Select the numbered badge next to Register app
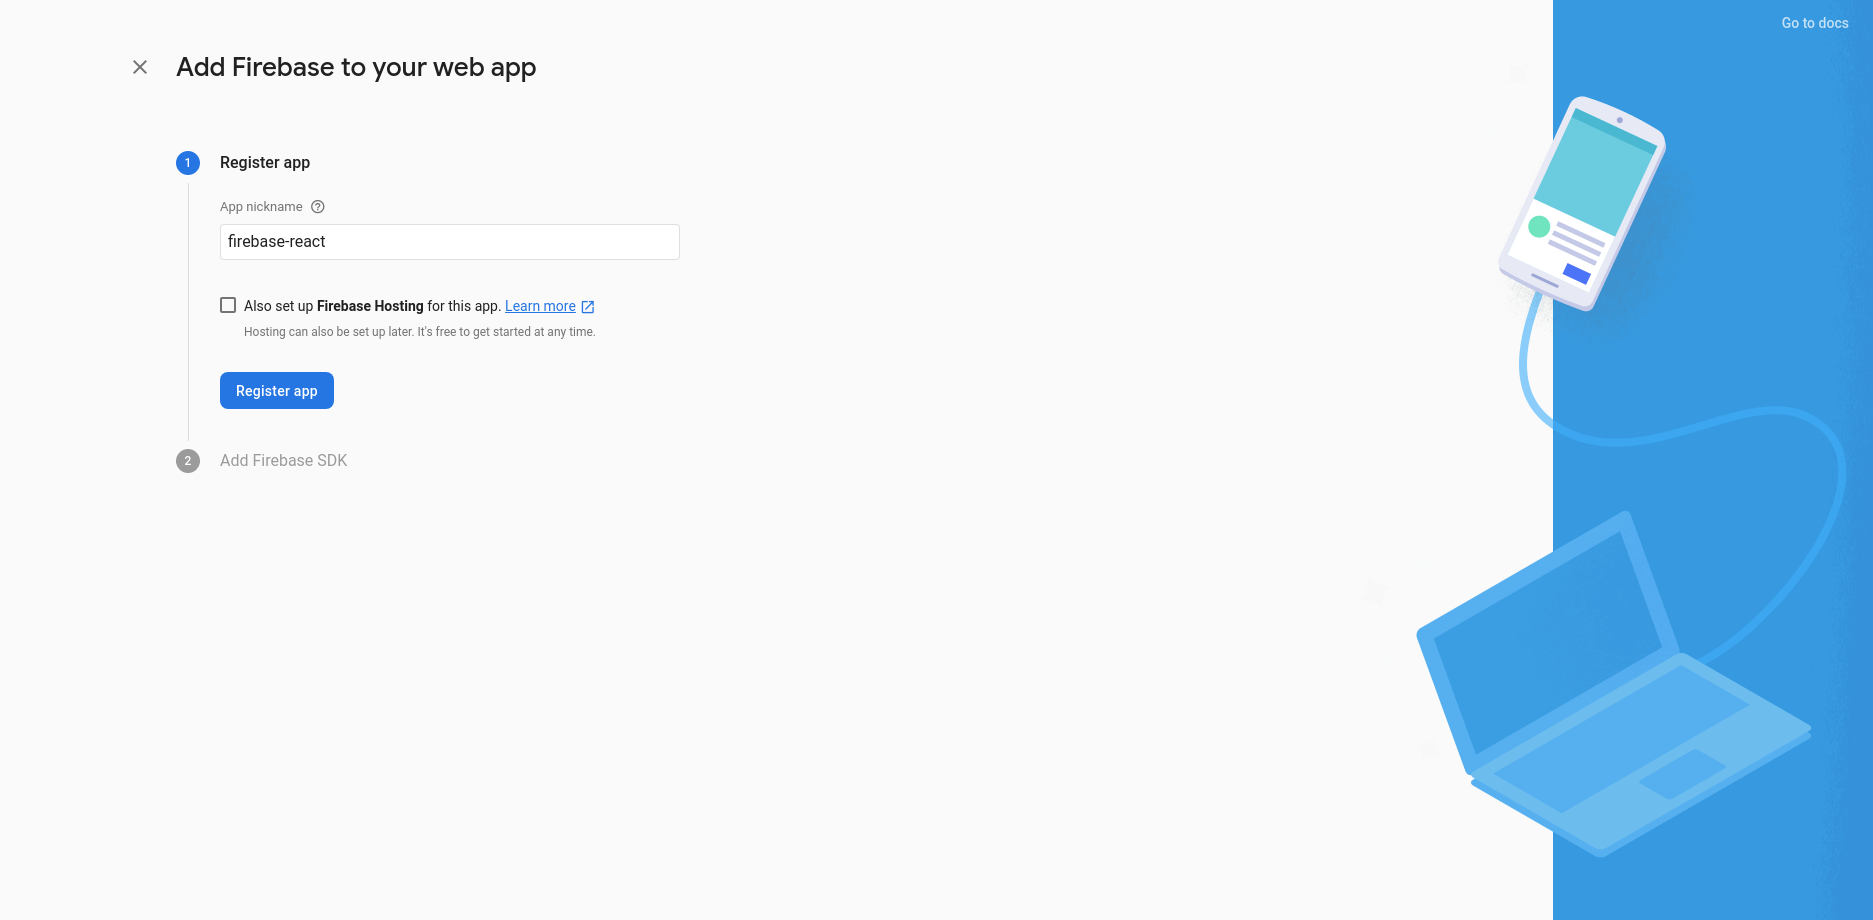The height and width of the screenshot is (920, 1873). point(187,162)
